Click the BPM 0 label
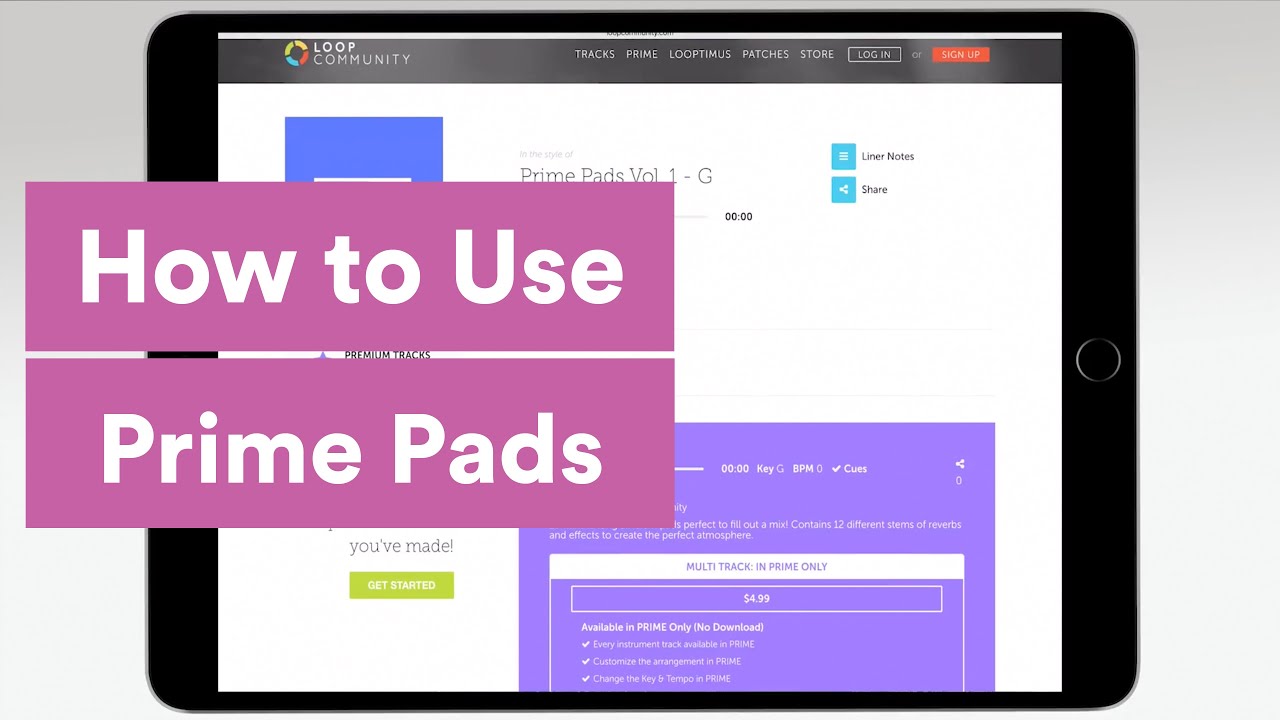This screenshot has height=720, width=1280. click(x=808, y=468)
